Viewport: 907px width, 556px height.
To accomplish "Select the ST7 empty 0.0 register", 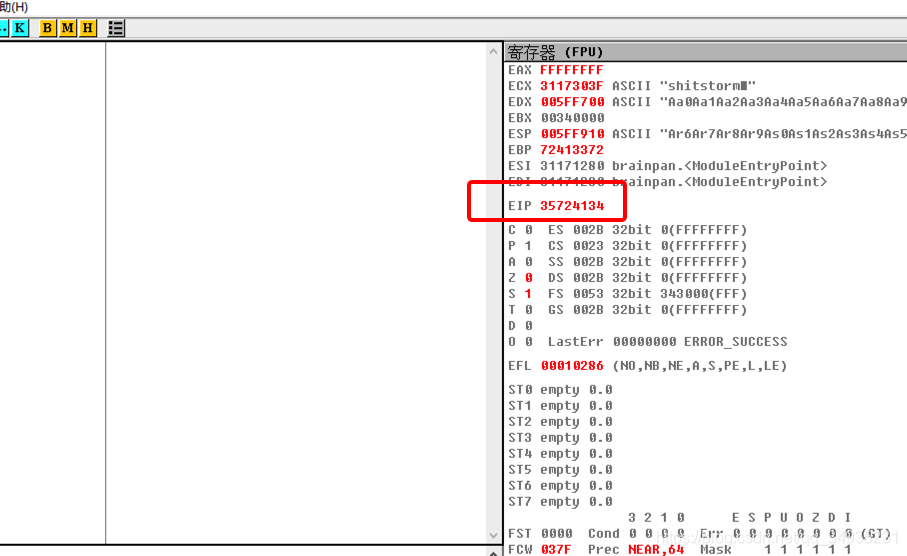I will coord(560,502).
